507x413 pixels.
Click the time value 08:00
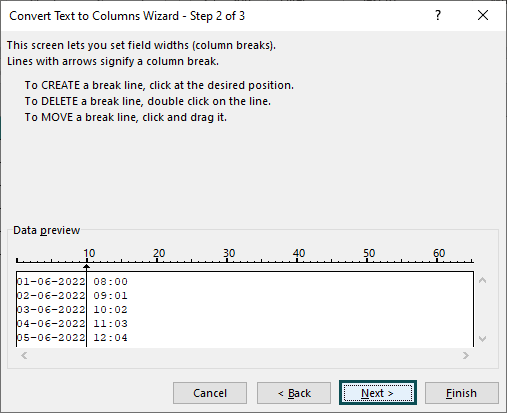pyautogui.click(x=110, y=282)
